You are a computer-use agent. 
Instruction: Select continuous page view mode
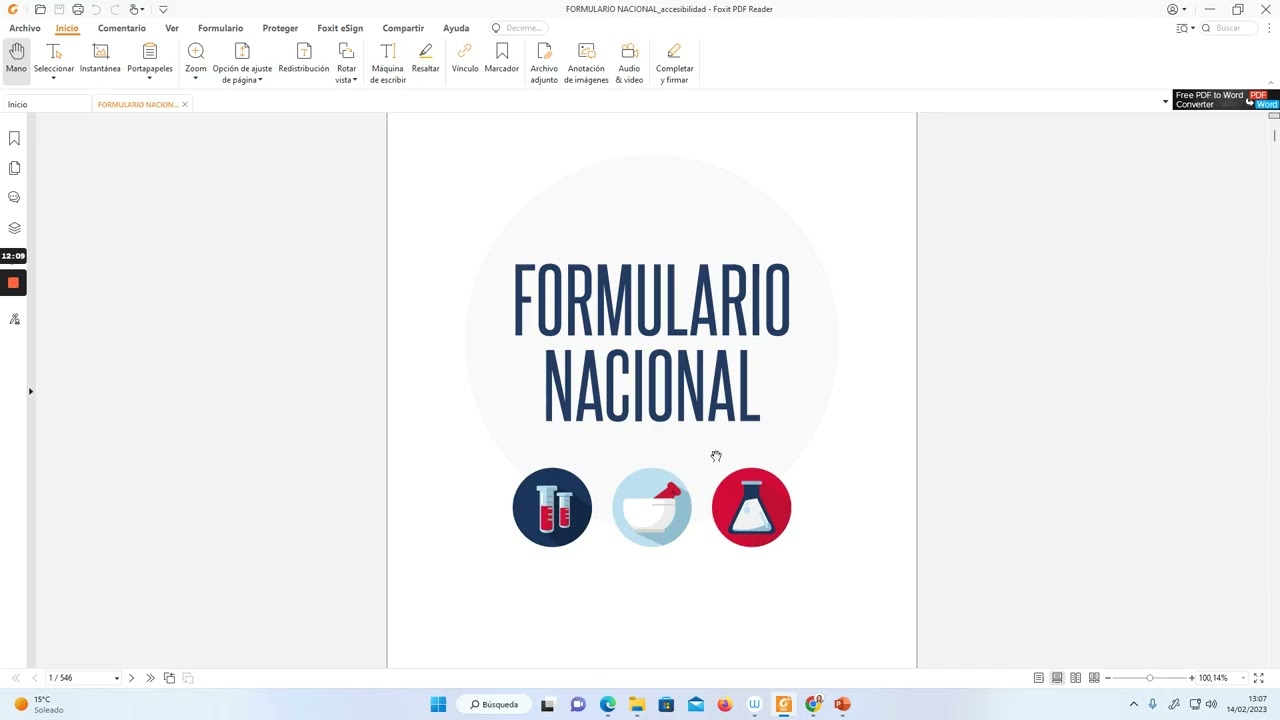1057,678
